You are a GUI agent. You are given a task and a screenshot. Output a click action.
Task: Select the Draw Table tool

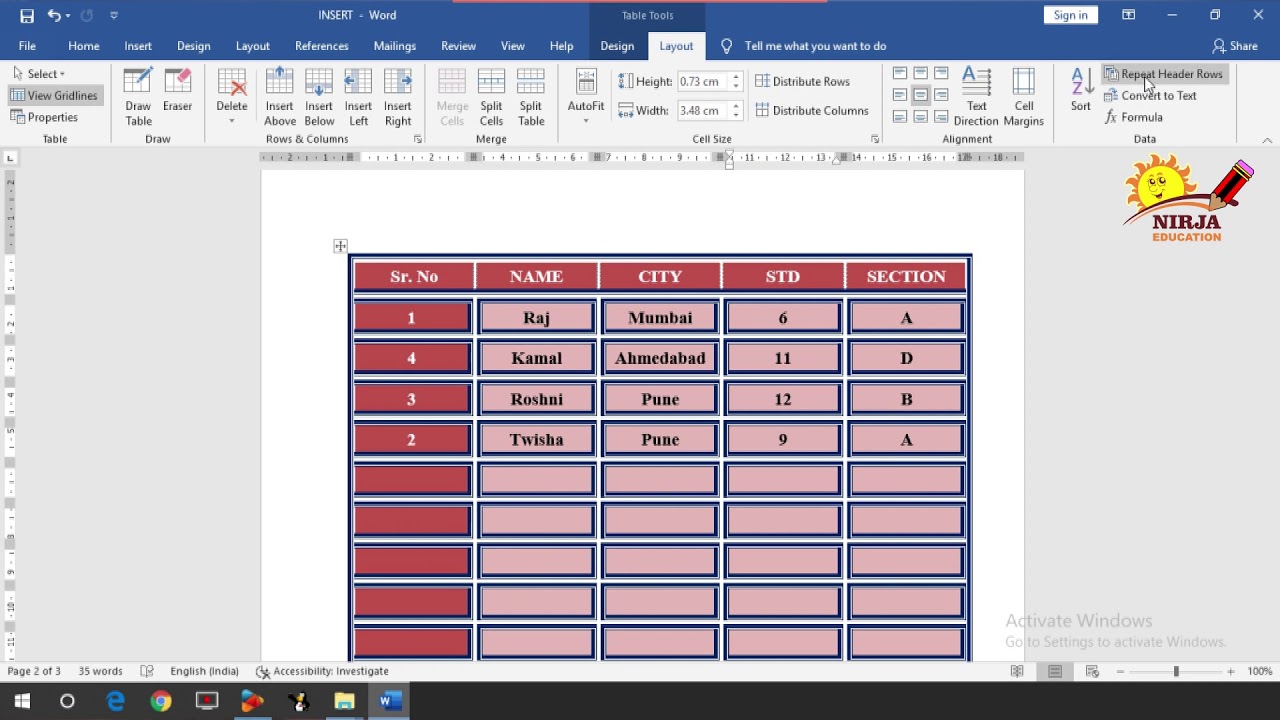138,97
